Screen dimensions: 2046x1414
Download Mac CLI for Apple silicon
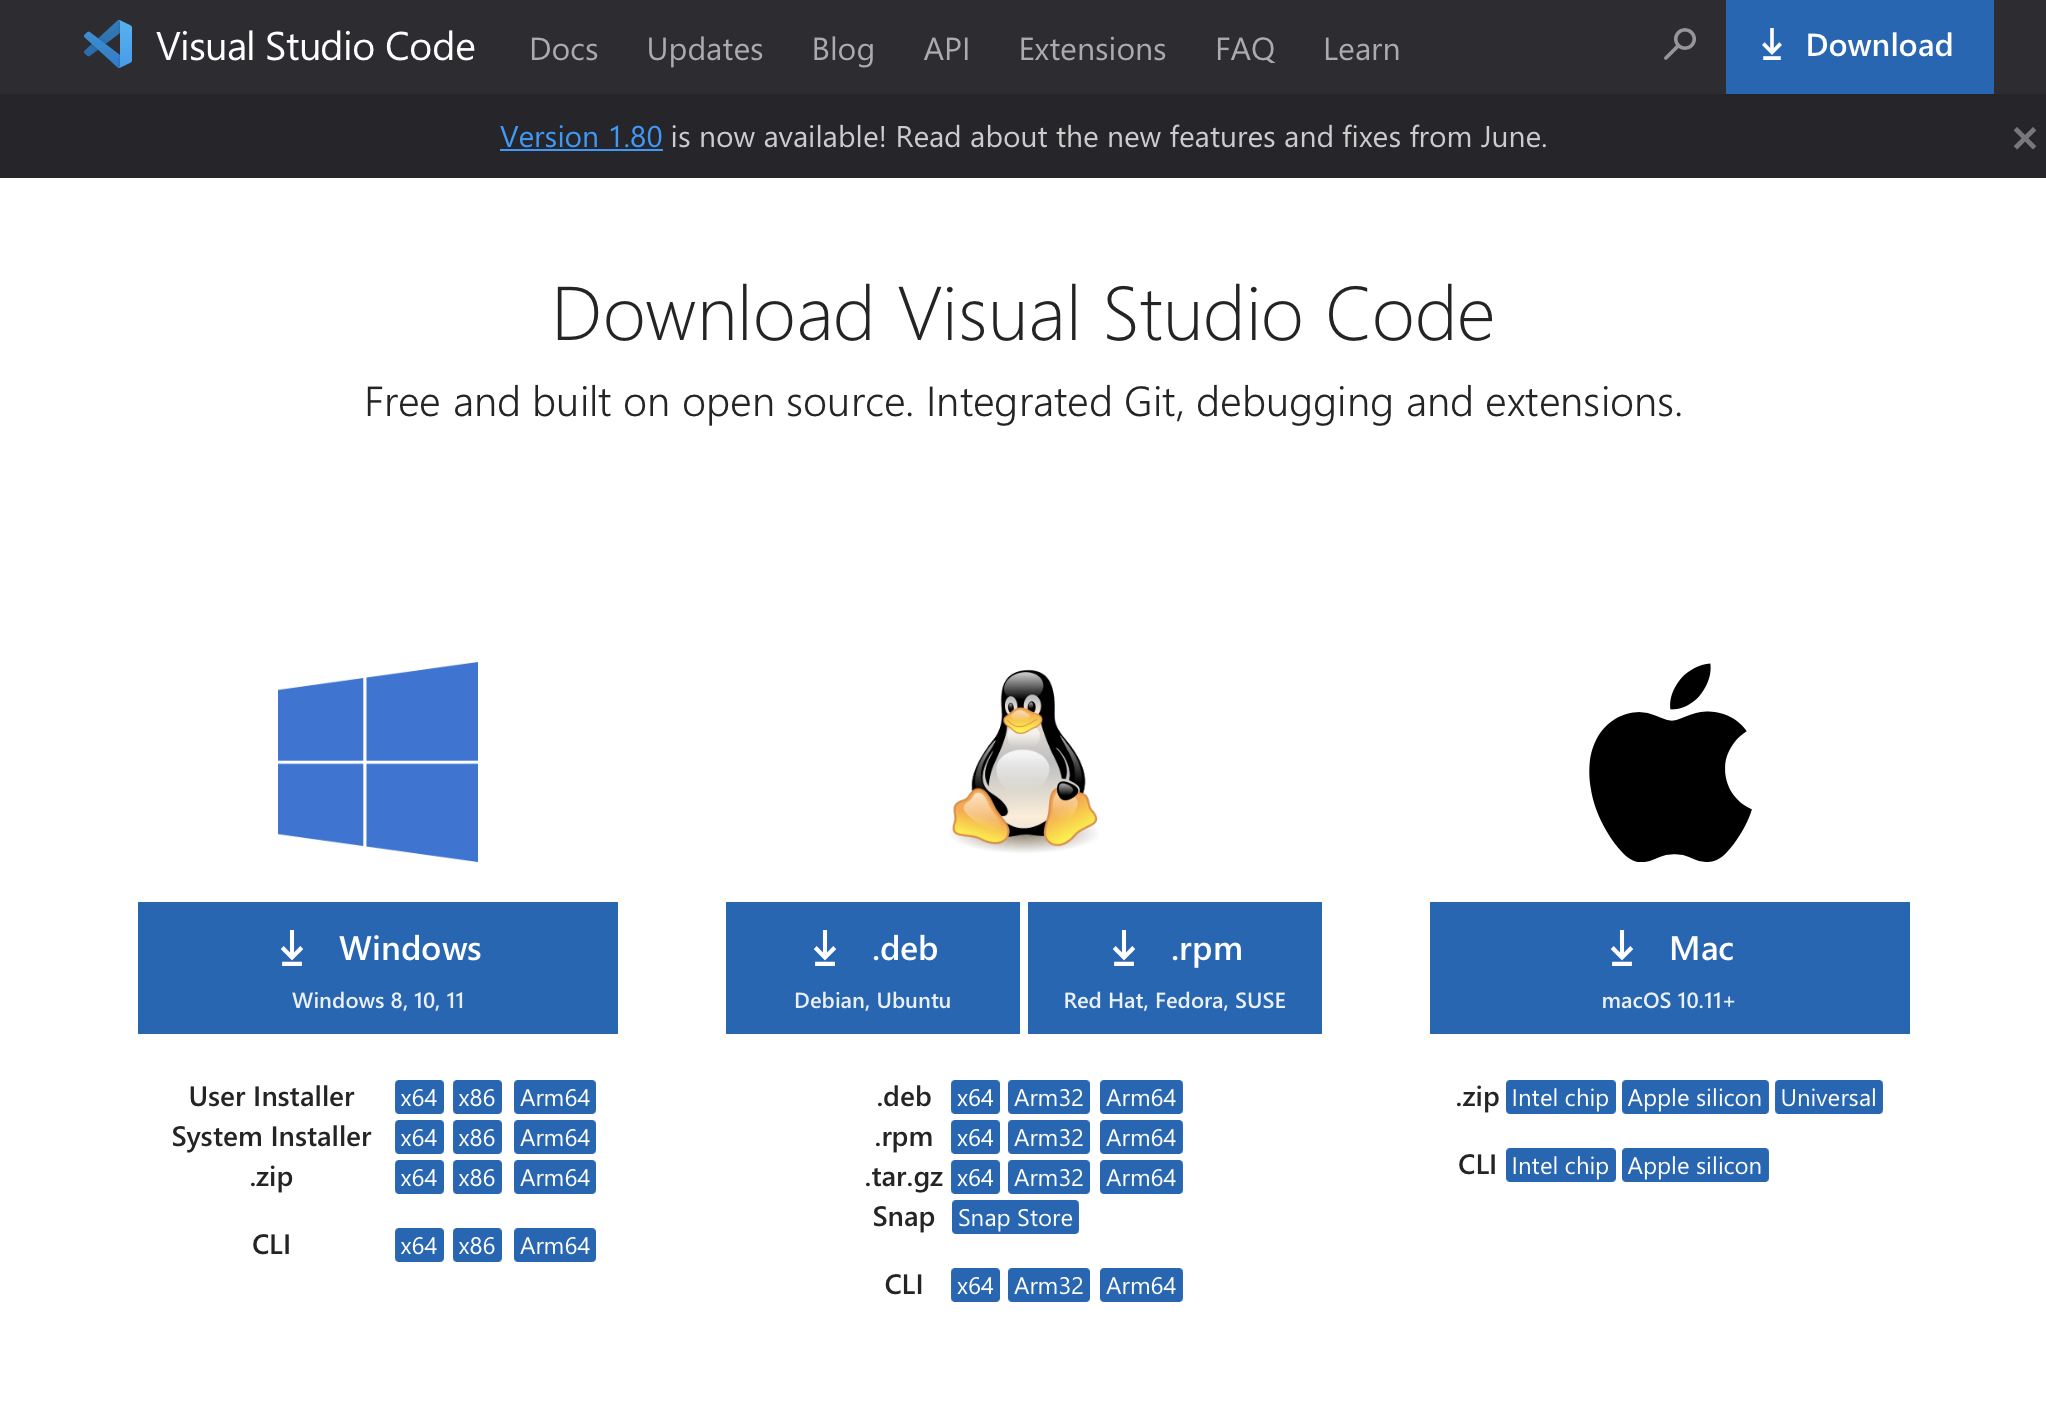1695,1166
